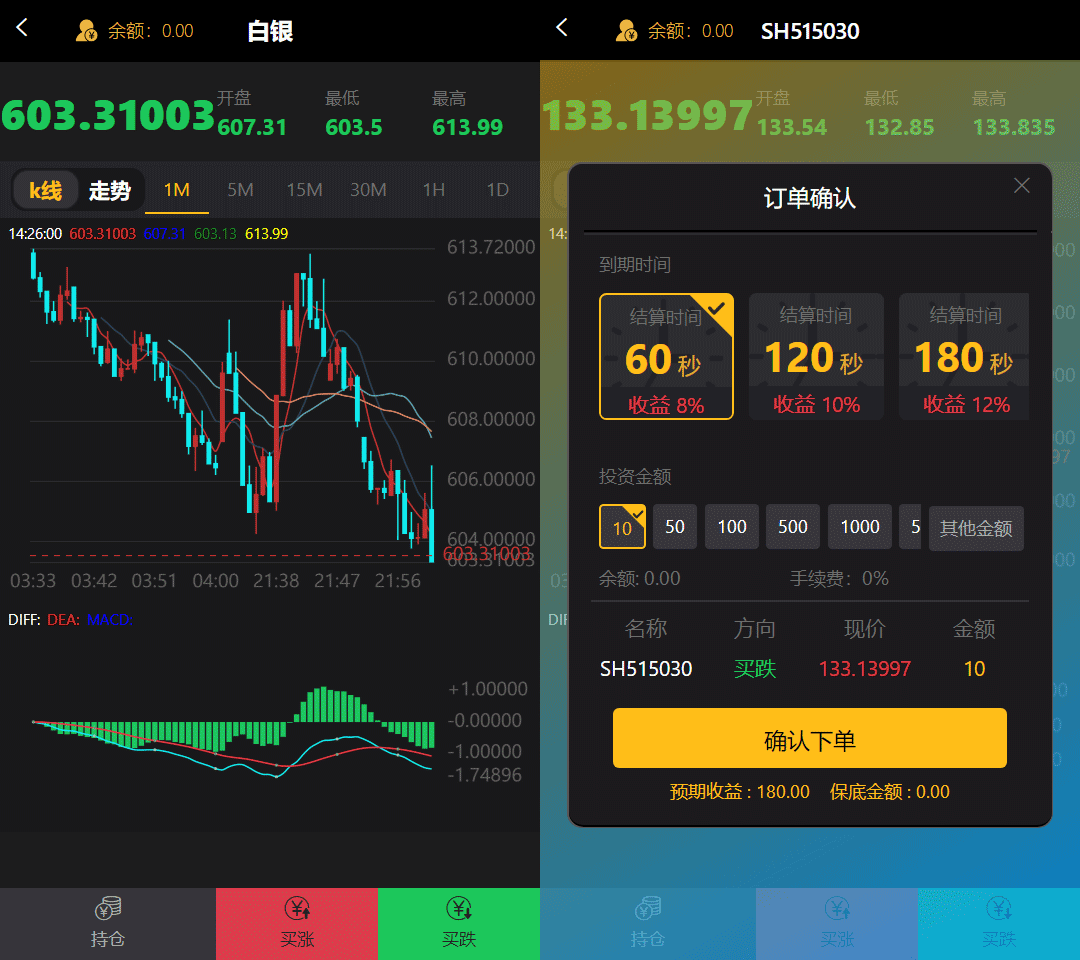Switch chart to 走势 trend view
Image resolution: width=1080 pixels, height=960 pixels.
[x=110, y=190]
